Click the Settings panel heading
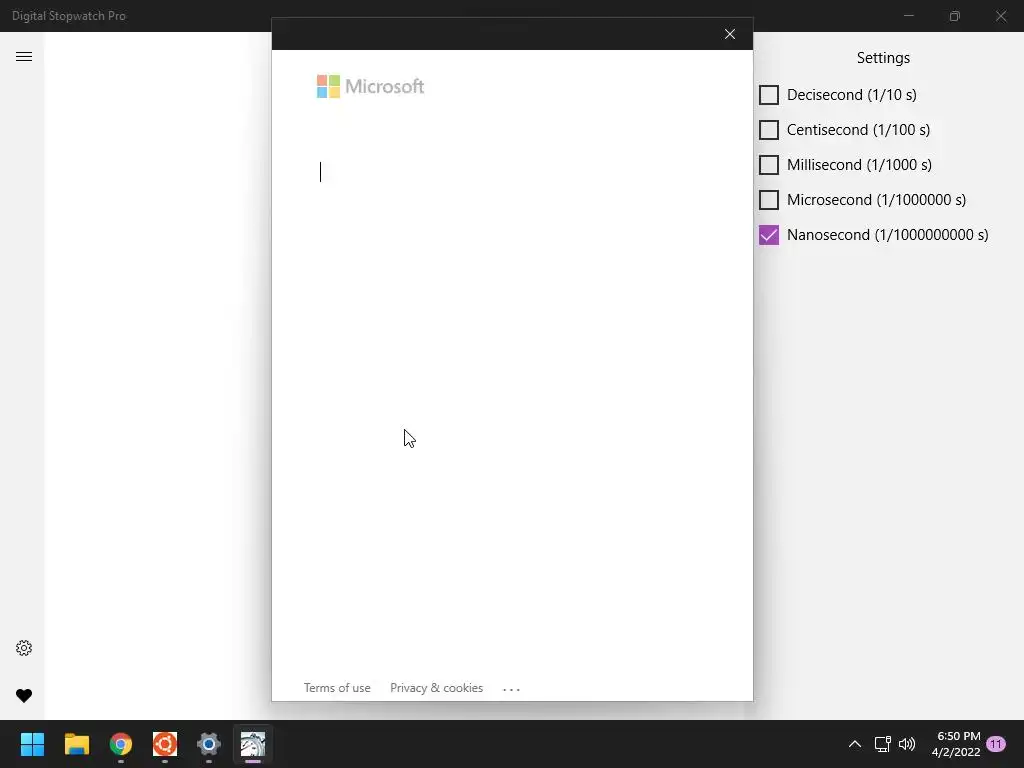Image resolution: width=1024 pixels, height=768 pixels. click(x=883, y=58)
